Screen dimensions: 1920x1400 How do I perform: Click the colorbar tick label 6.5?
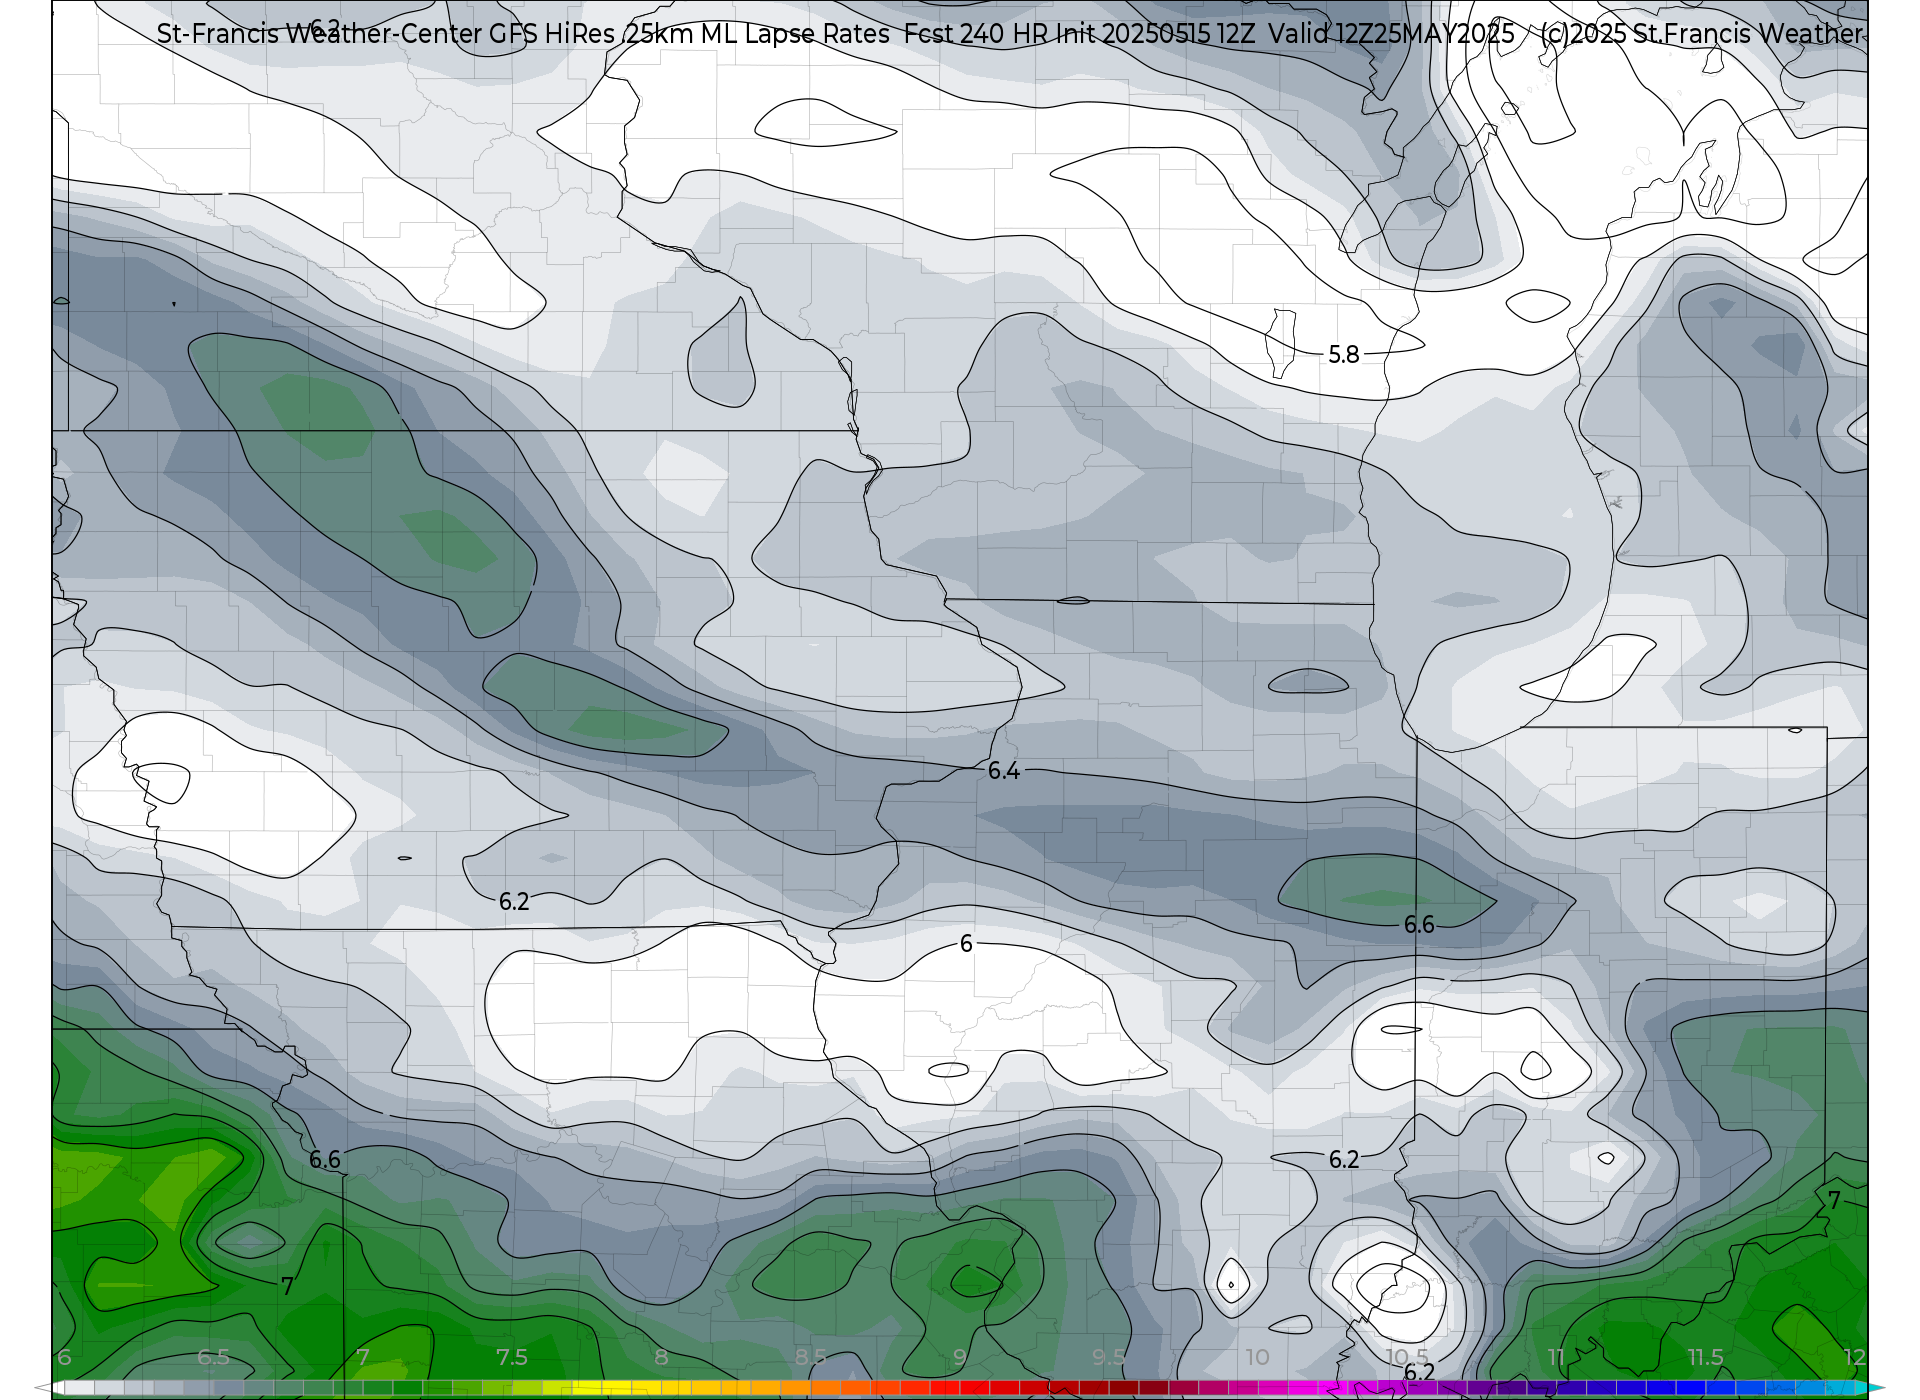213,1357
